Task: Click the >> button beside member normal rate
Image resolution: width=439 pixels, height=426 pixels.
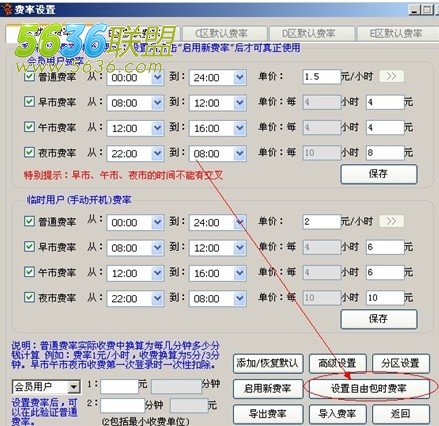Action: coord(391,76)
